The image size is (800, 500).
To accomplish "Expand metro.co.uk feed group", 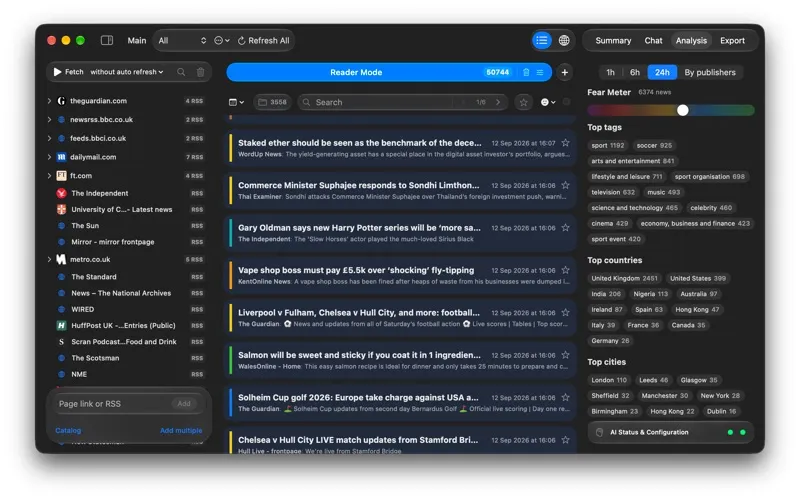I will (49, 259).
